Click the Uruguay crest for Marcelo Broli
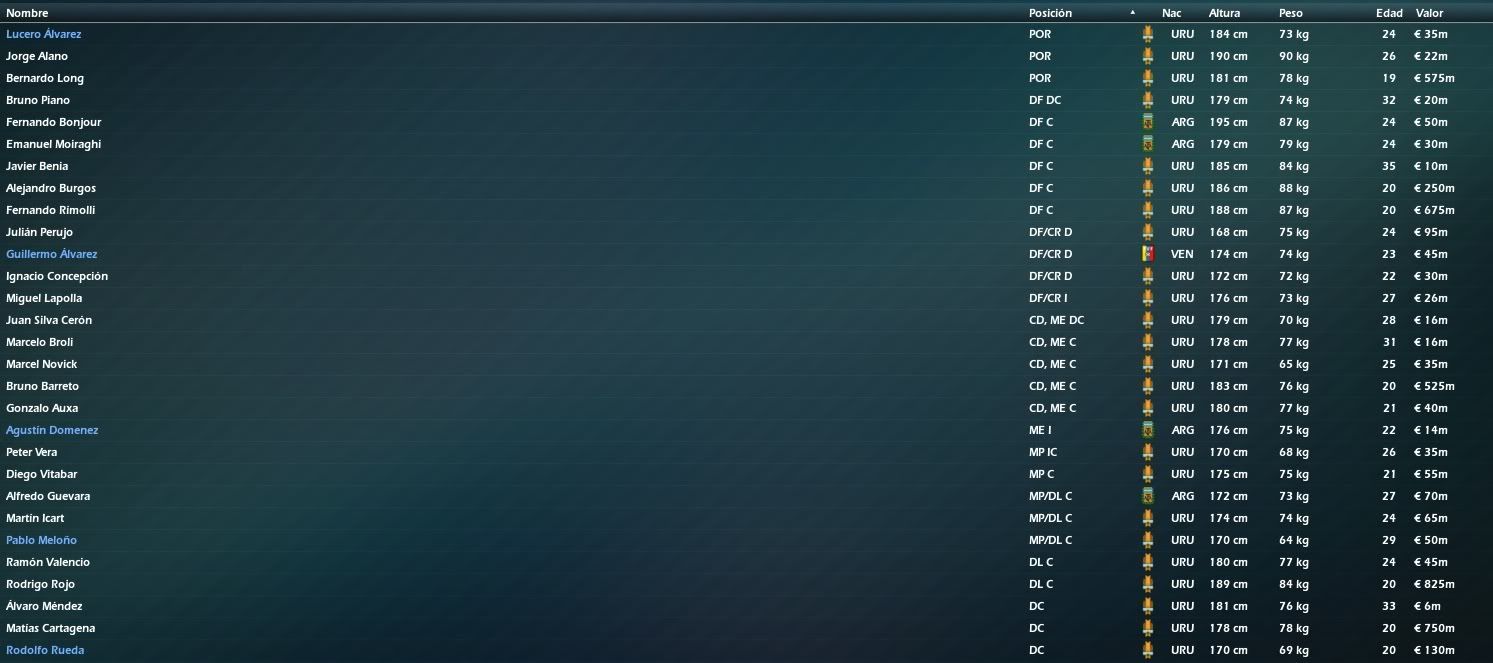 pos(1148,342)
